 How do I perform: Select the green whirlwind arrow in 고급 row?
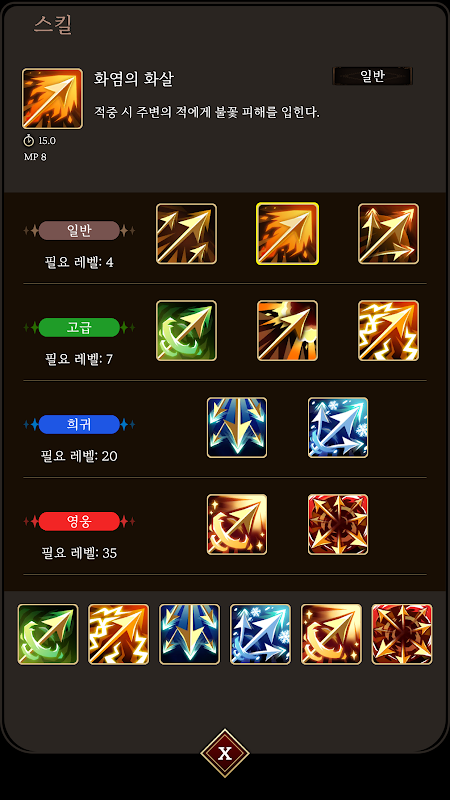tap(186, 331)
